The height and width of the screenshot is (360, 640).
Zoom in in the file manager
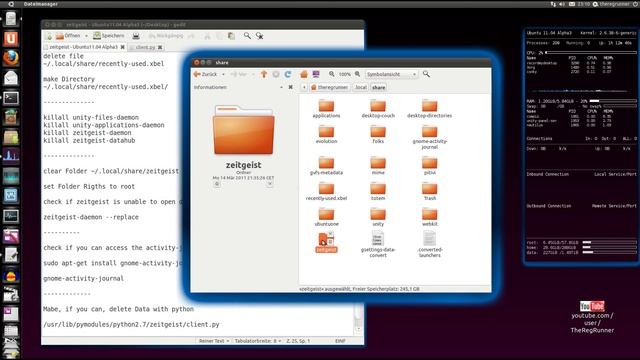(x=358, y=74)
